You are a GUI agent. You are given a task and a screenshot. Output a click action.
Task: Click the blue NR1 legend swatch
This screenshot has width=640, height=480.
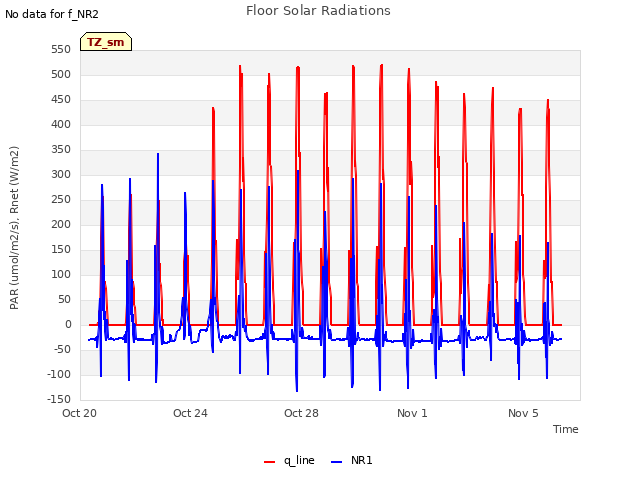336,462
